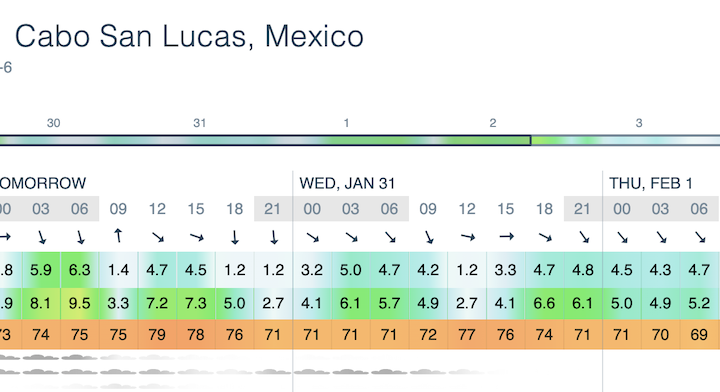Image resolution: width=720 pixels, height=392 pixels.
Task: Open the WED, JAN 31 day header
Action: 347,184
